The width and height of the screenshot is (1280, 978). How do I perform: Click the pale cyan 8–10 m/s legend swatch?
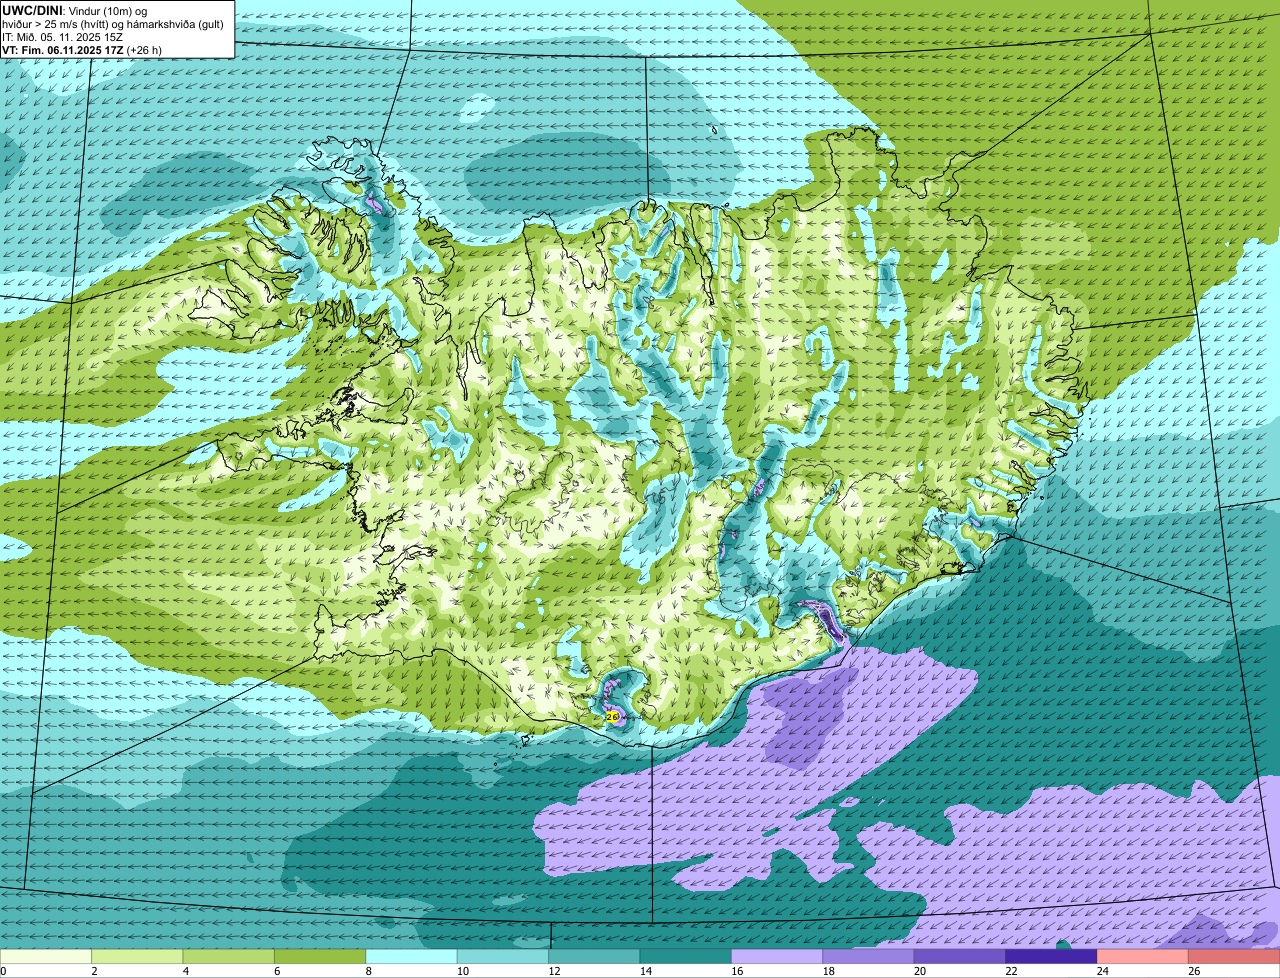(412, 957)
